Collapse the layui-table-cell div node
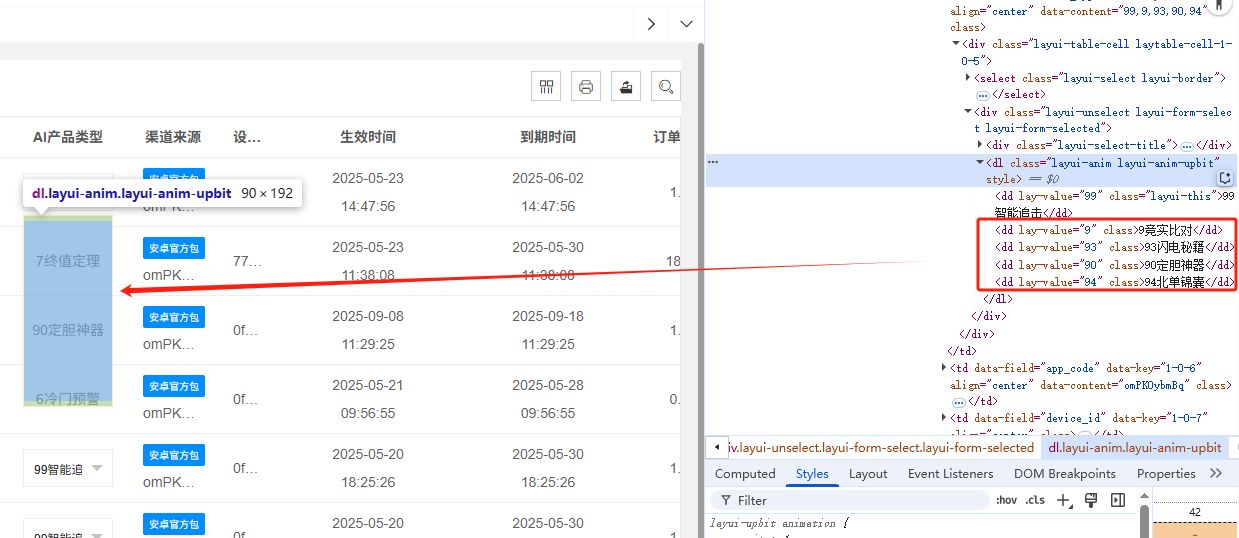 coord(956,44)
